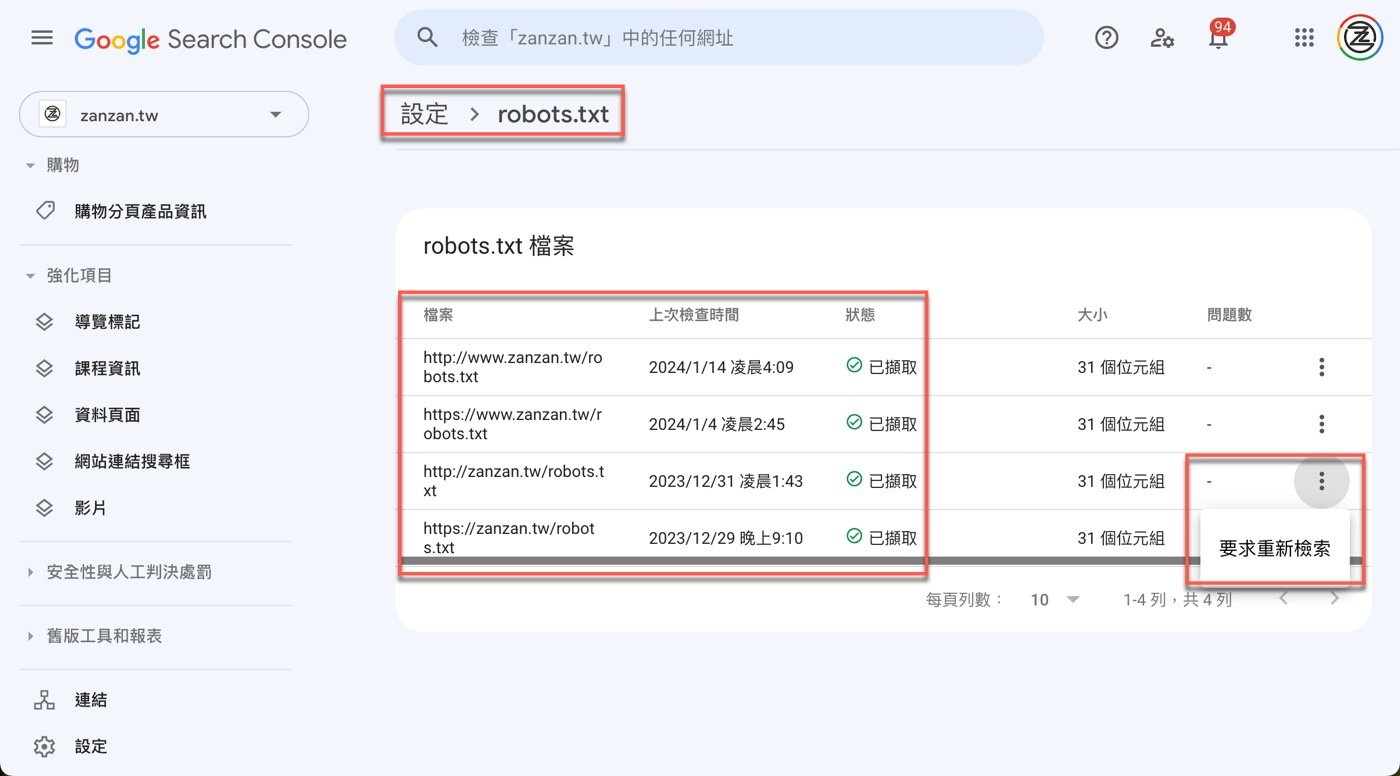Click the 連結 sitemap icon
The width and height of the screenshot is (1400, 776).
click(x=44, y=700)
